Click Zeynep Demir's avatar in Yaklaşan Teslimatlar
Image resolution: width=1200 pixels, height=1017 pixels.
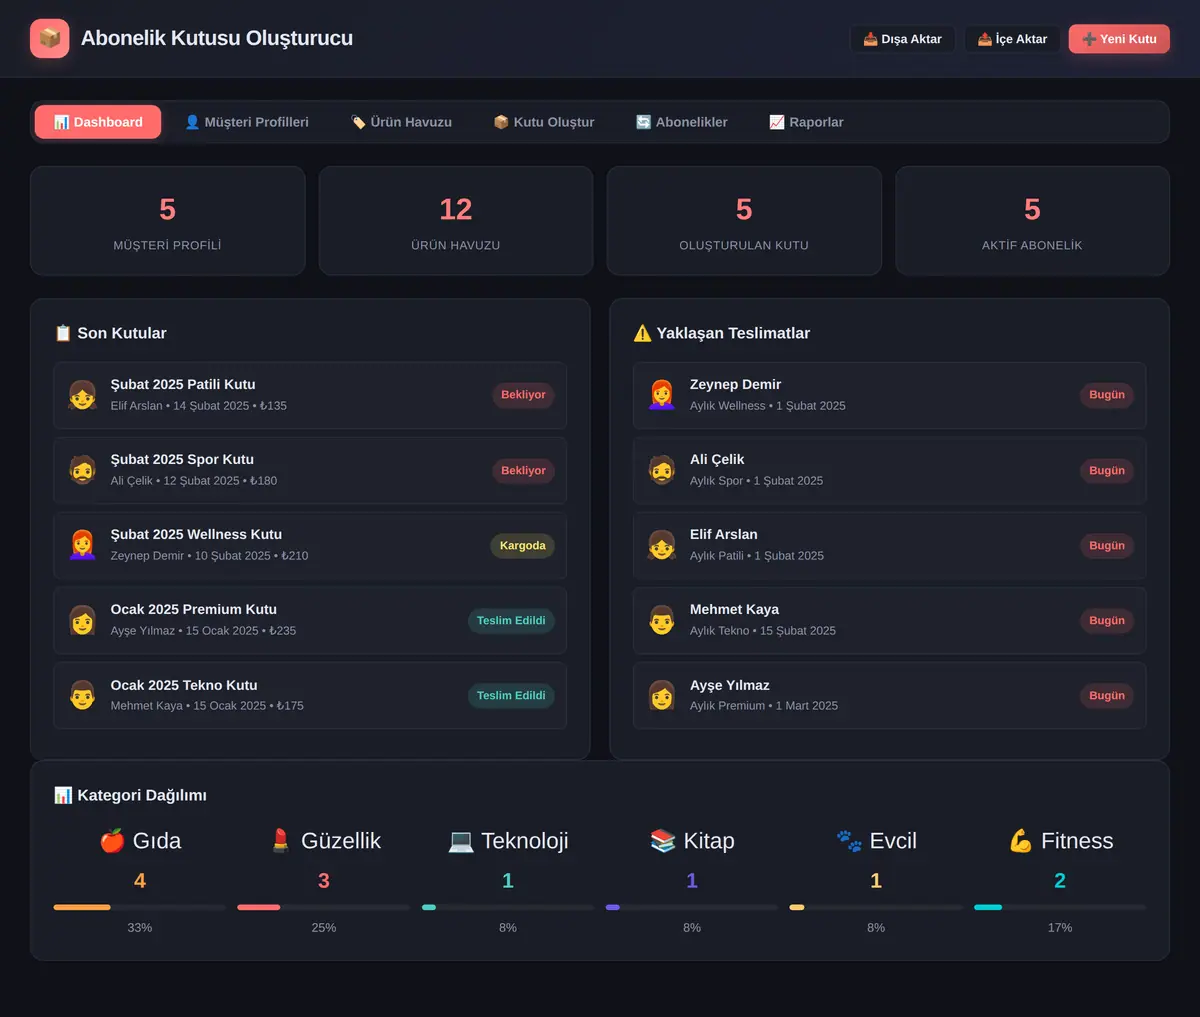click(x=662, y=395)
